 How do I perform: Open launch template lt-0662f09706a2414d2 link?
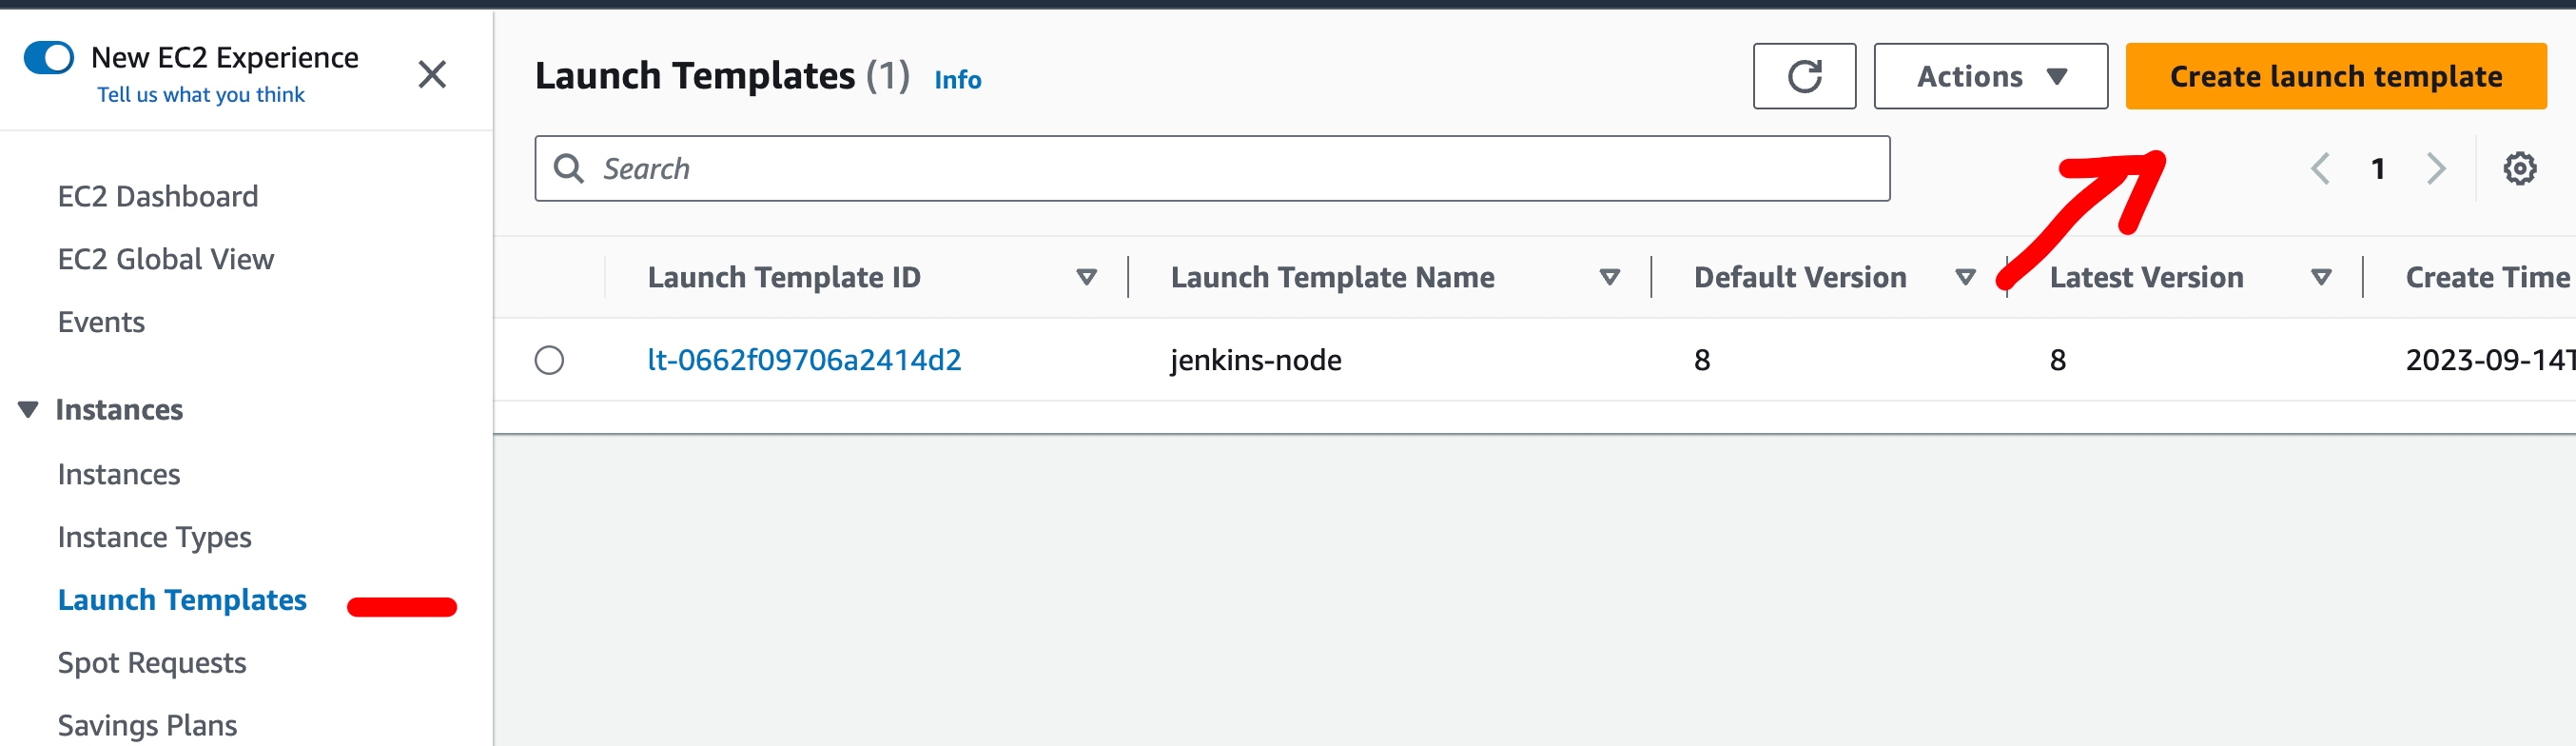coord(804,360)
